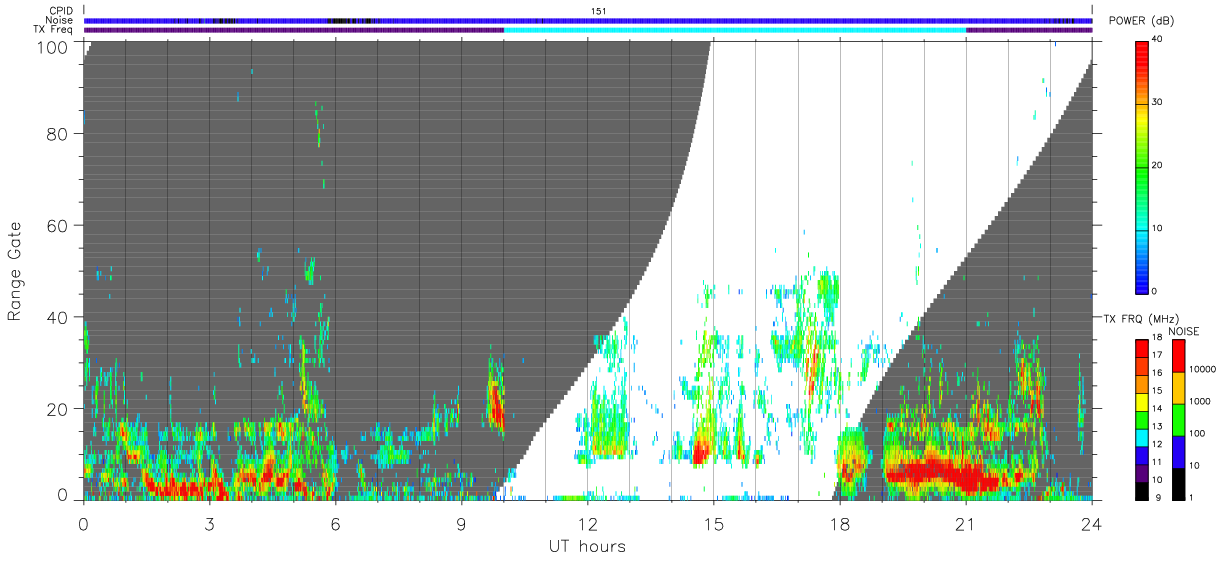Click the power colorbar's blue bottom section
1228x567 pixels.
point(1143,275)
